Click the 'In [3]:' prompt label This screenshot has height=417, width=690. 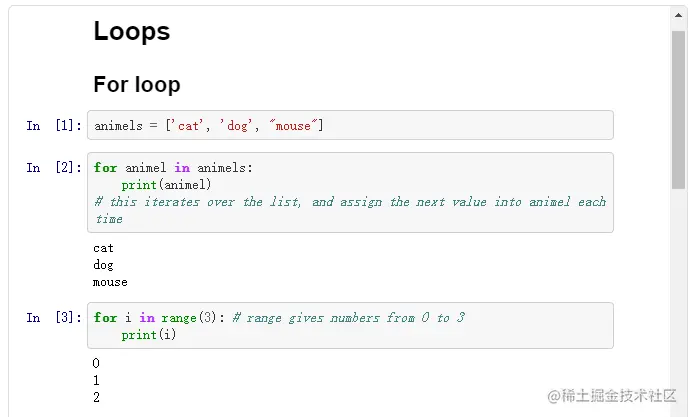point(54,318)
